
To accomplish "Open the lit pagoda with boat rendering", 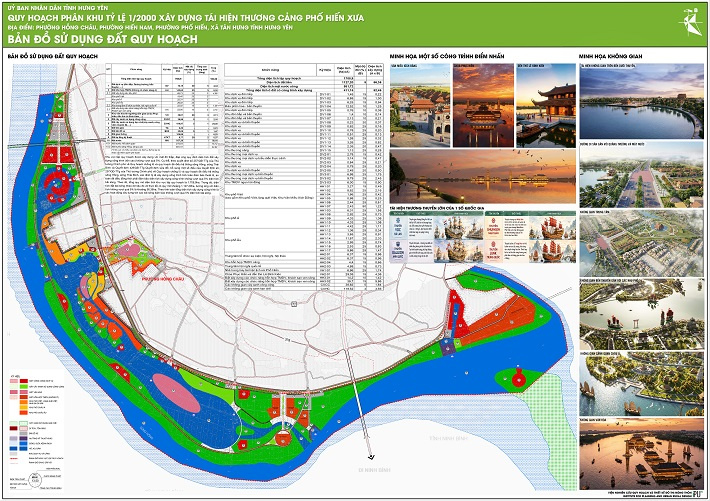I will [546, 106].
